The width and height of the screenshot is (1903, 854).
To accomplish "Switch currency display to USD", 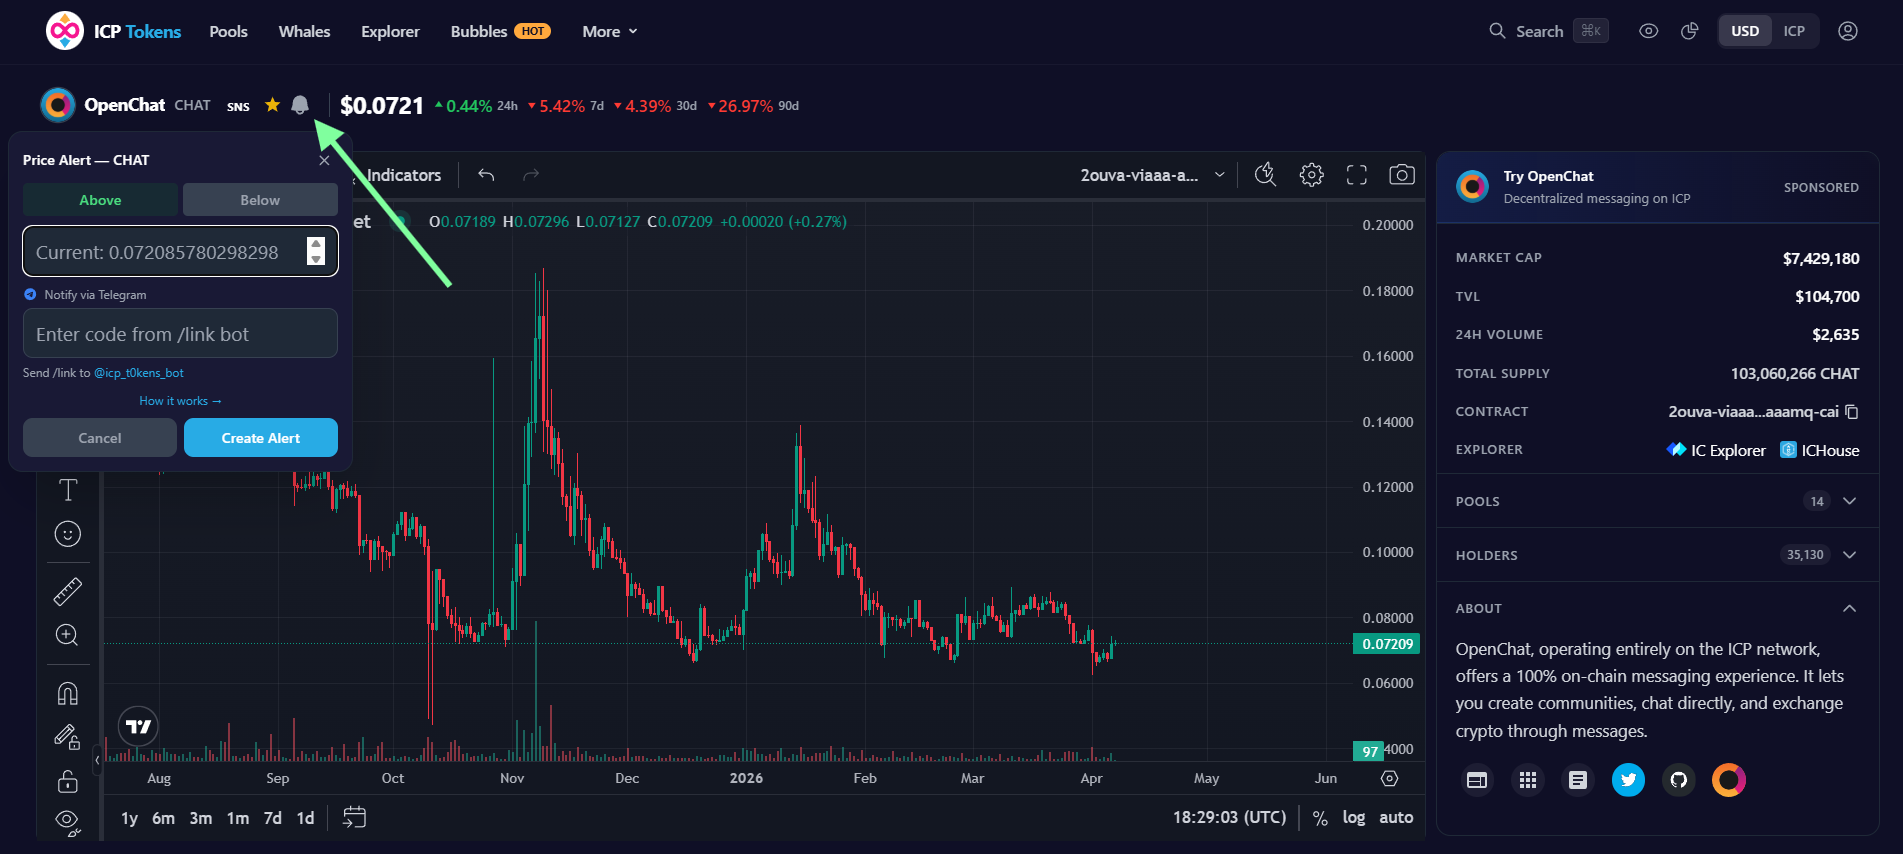I will [x=1745, y=31].
